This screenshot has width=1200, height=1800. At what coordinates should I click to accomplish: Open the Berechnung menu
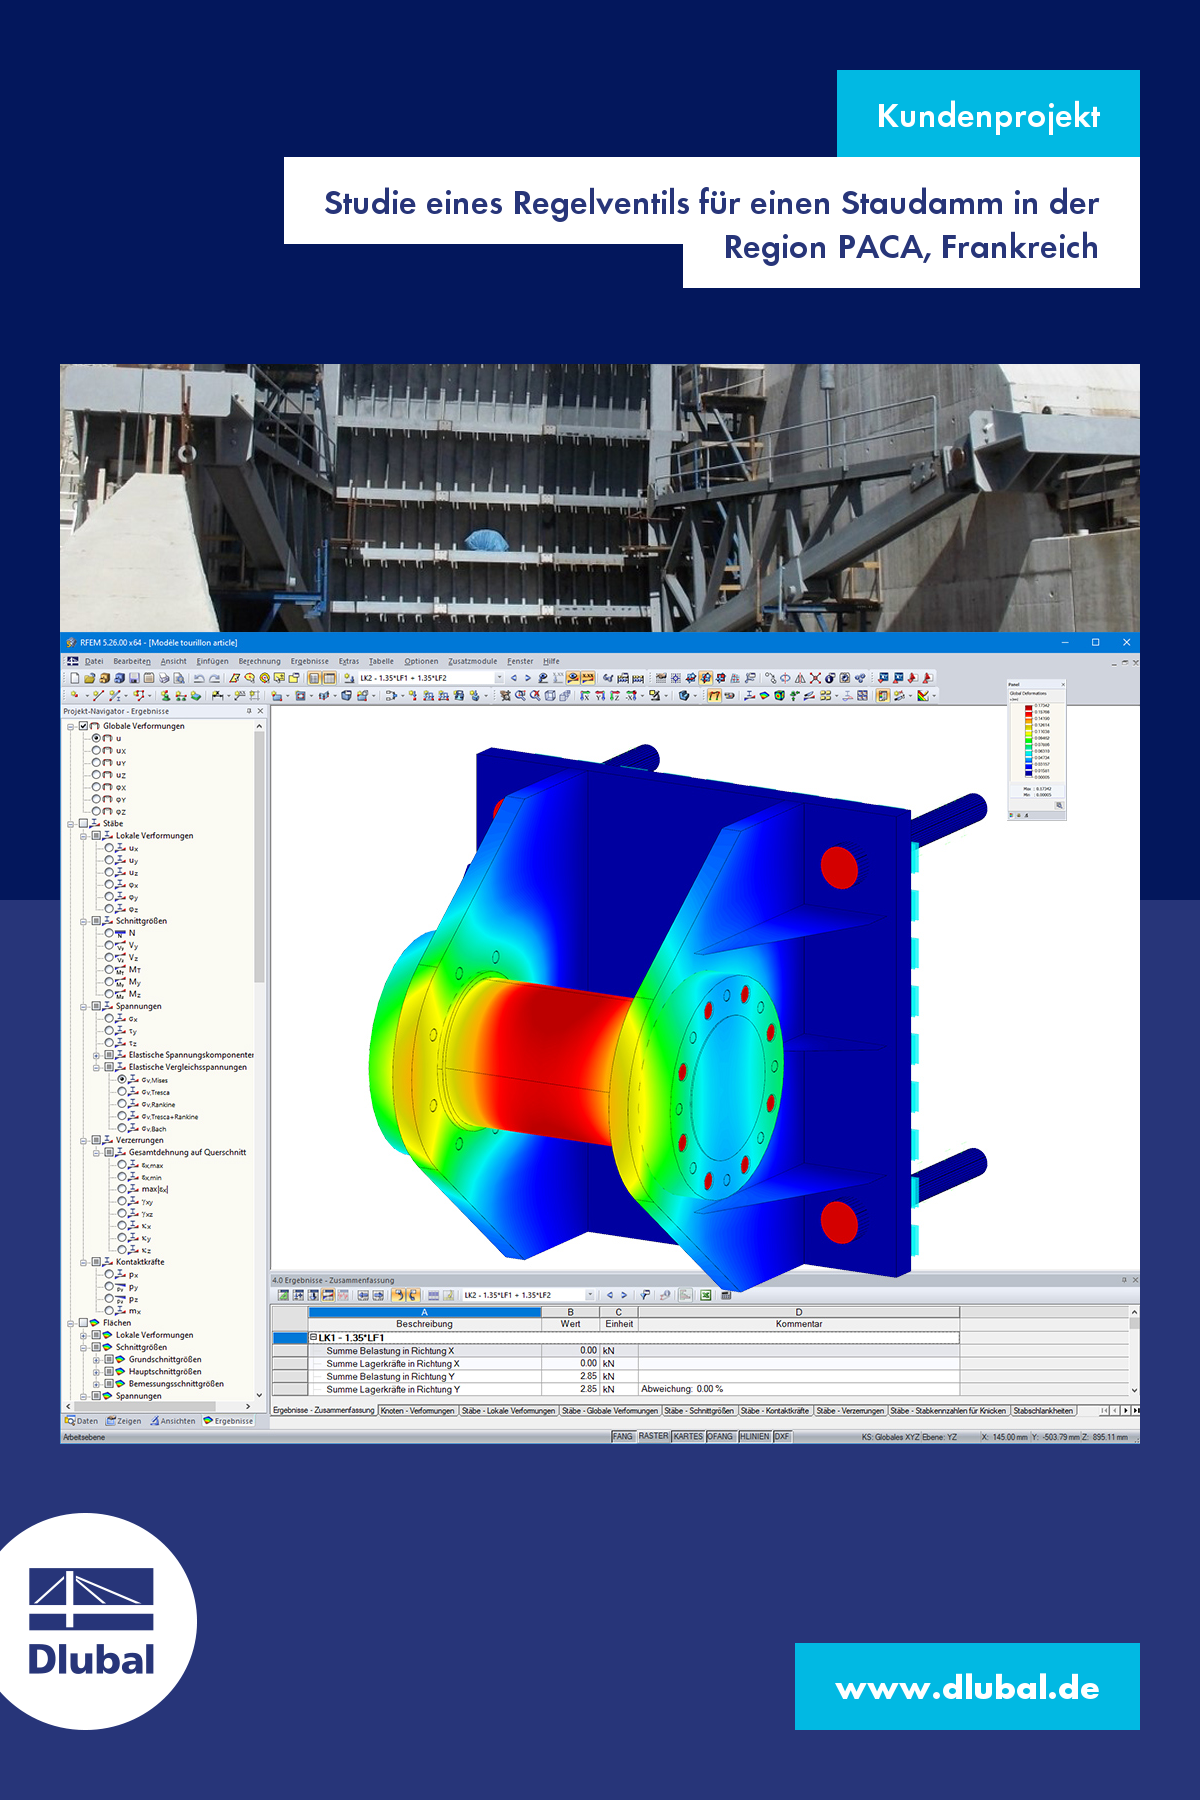tap(259, 661)
